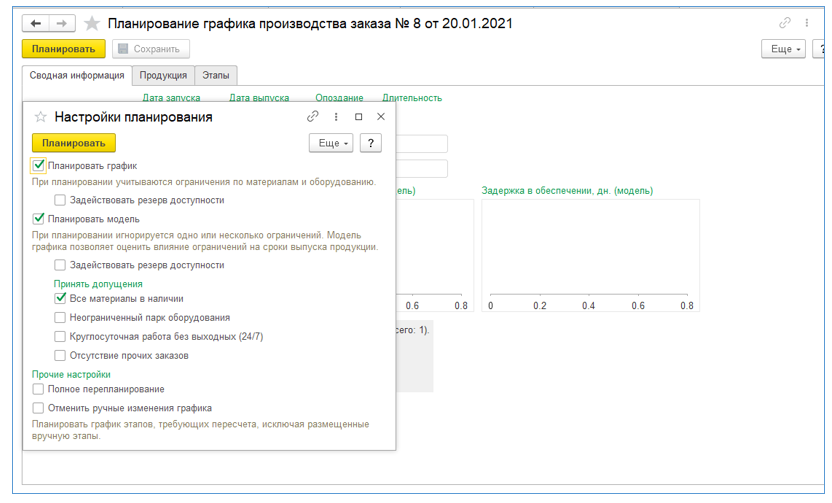Switch to the Продукция tab
This screenshot has width=832, height=503.
[163, 75]
